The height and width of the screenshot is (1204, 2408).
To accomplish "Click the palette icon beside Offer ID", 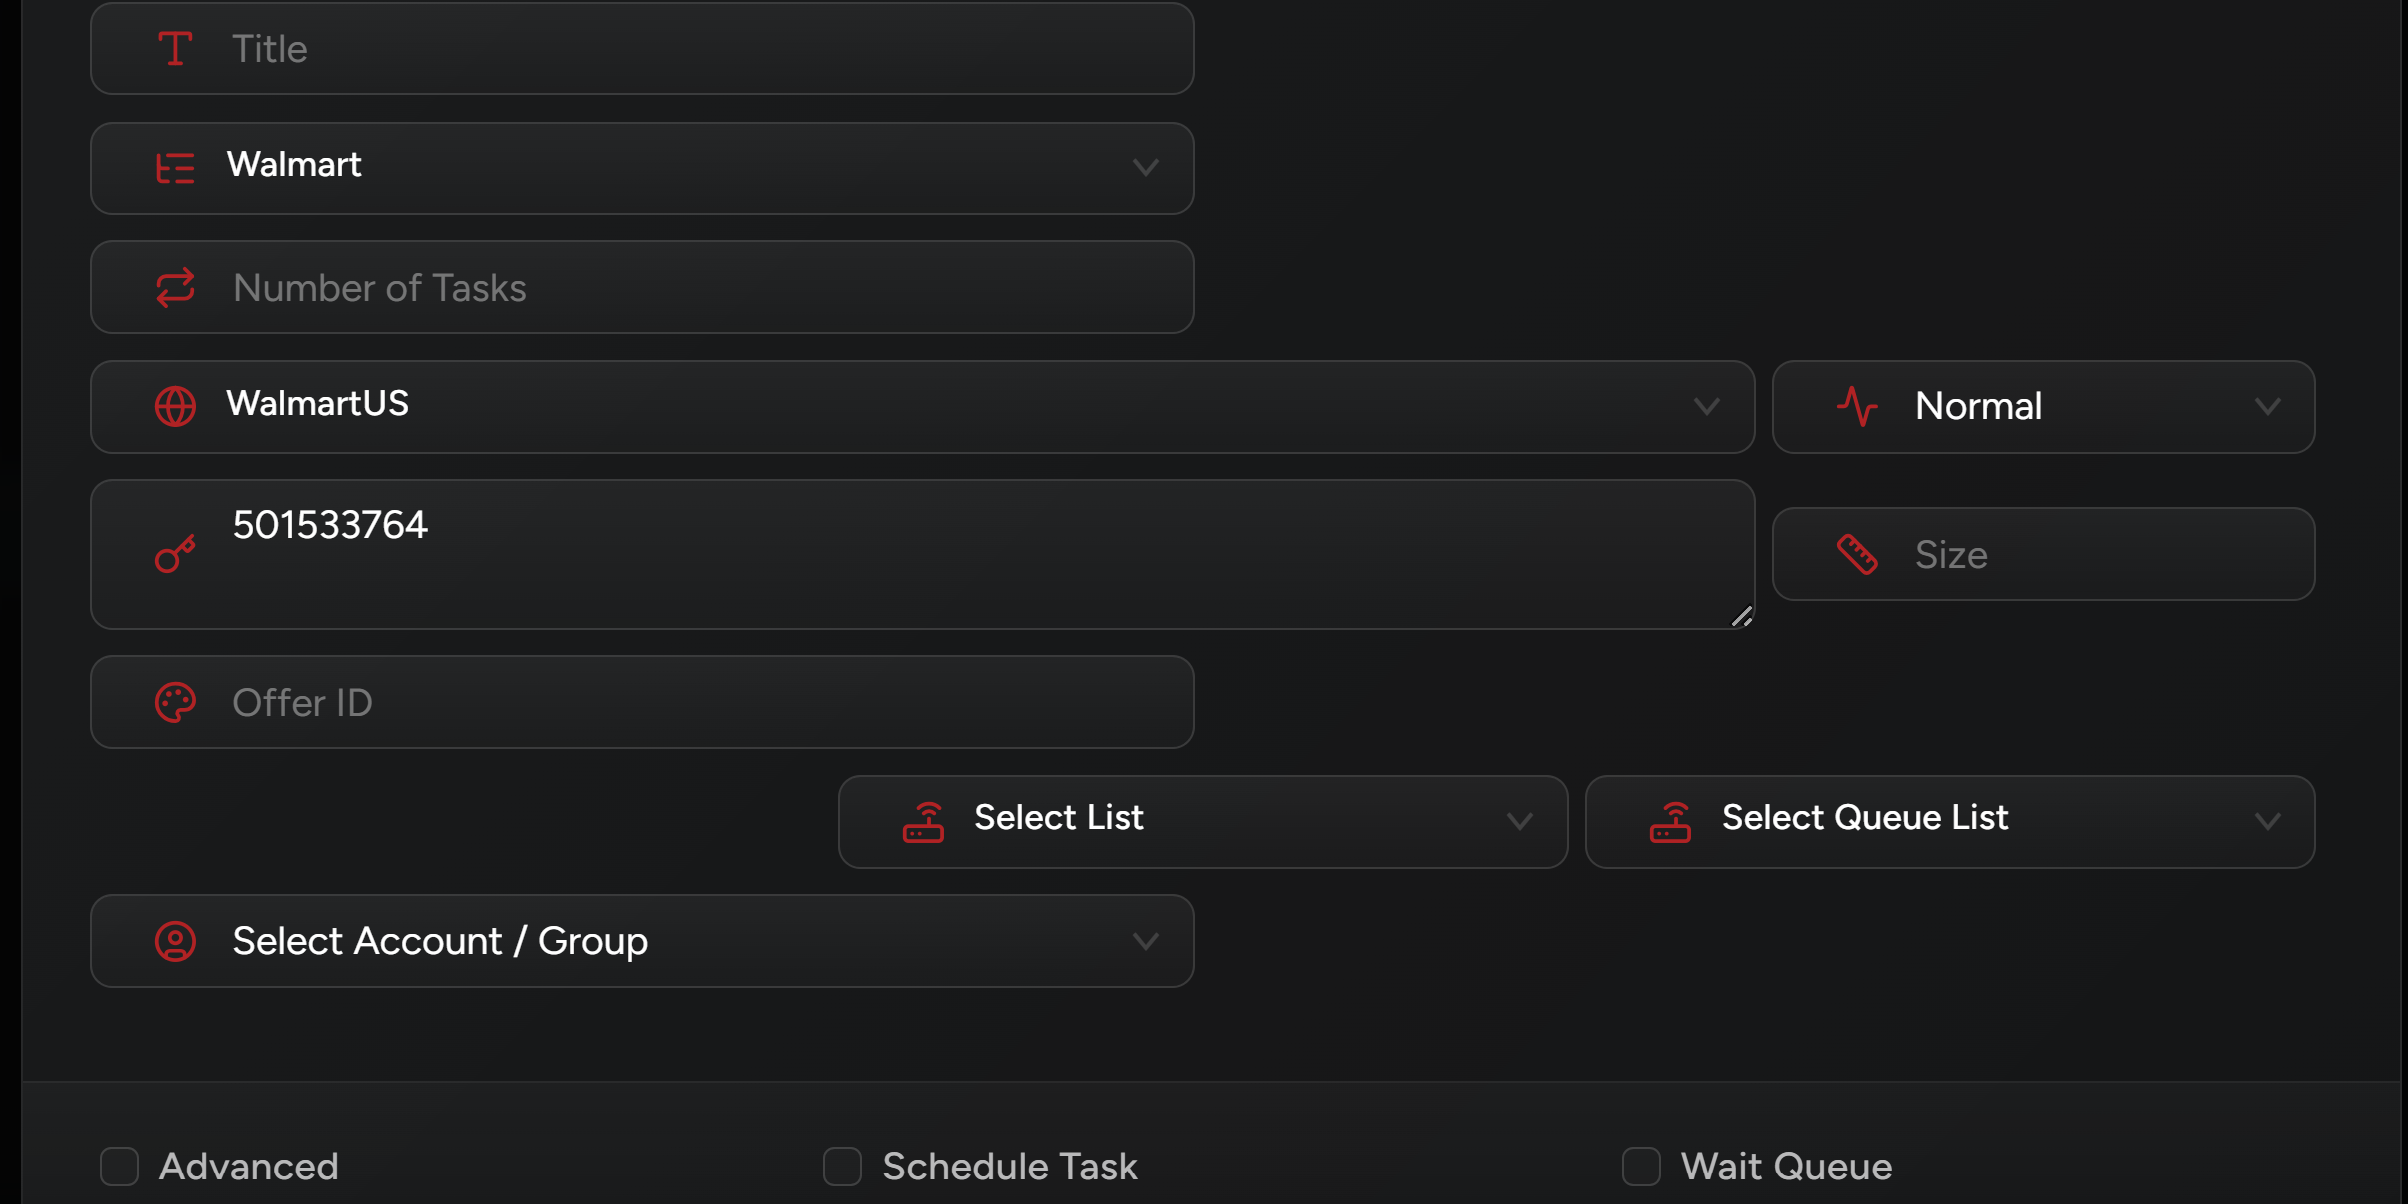I will [175, 703].
